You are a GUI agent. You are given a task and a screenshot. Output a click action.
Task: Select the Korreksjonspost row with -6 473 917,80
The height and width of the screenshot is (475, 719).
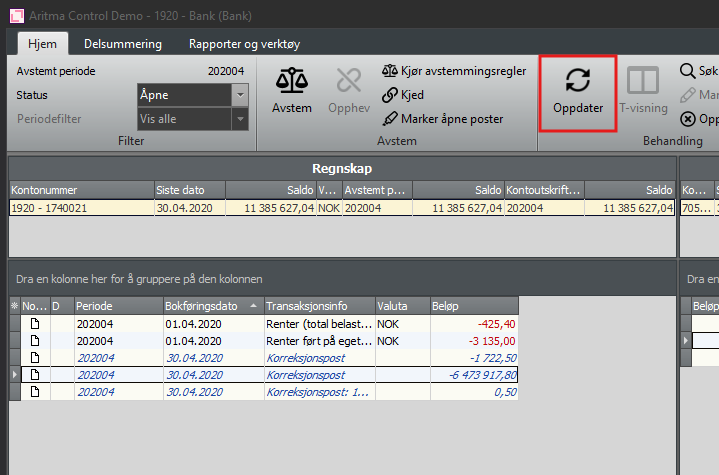[x=305, y=374]
